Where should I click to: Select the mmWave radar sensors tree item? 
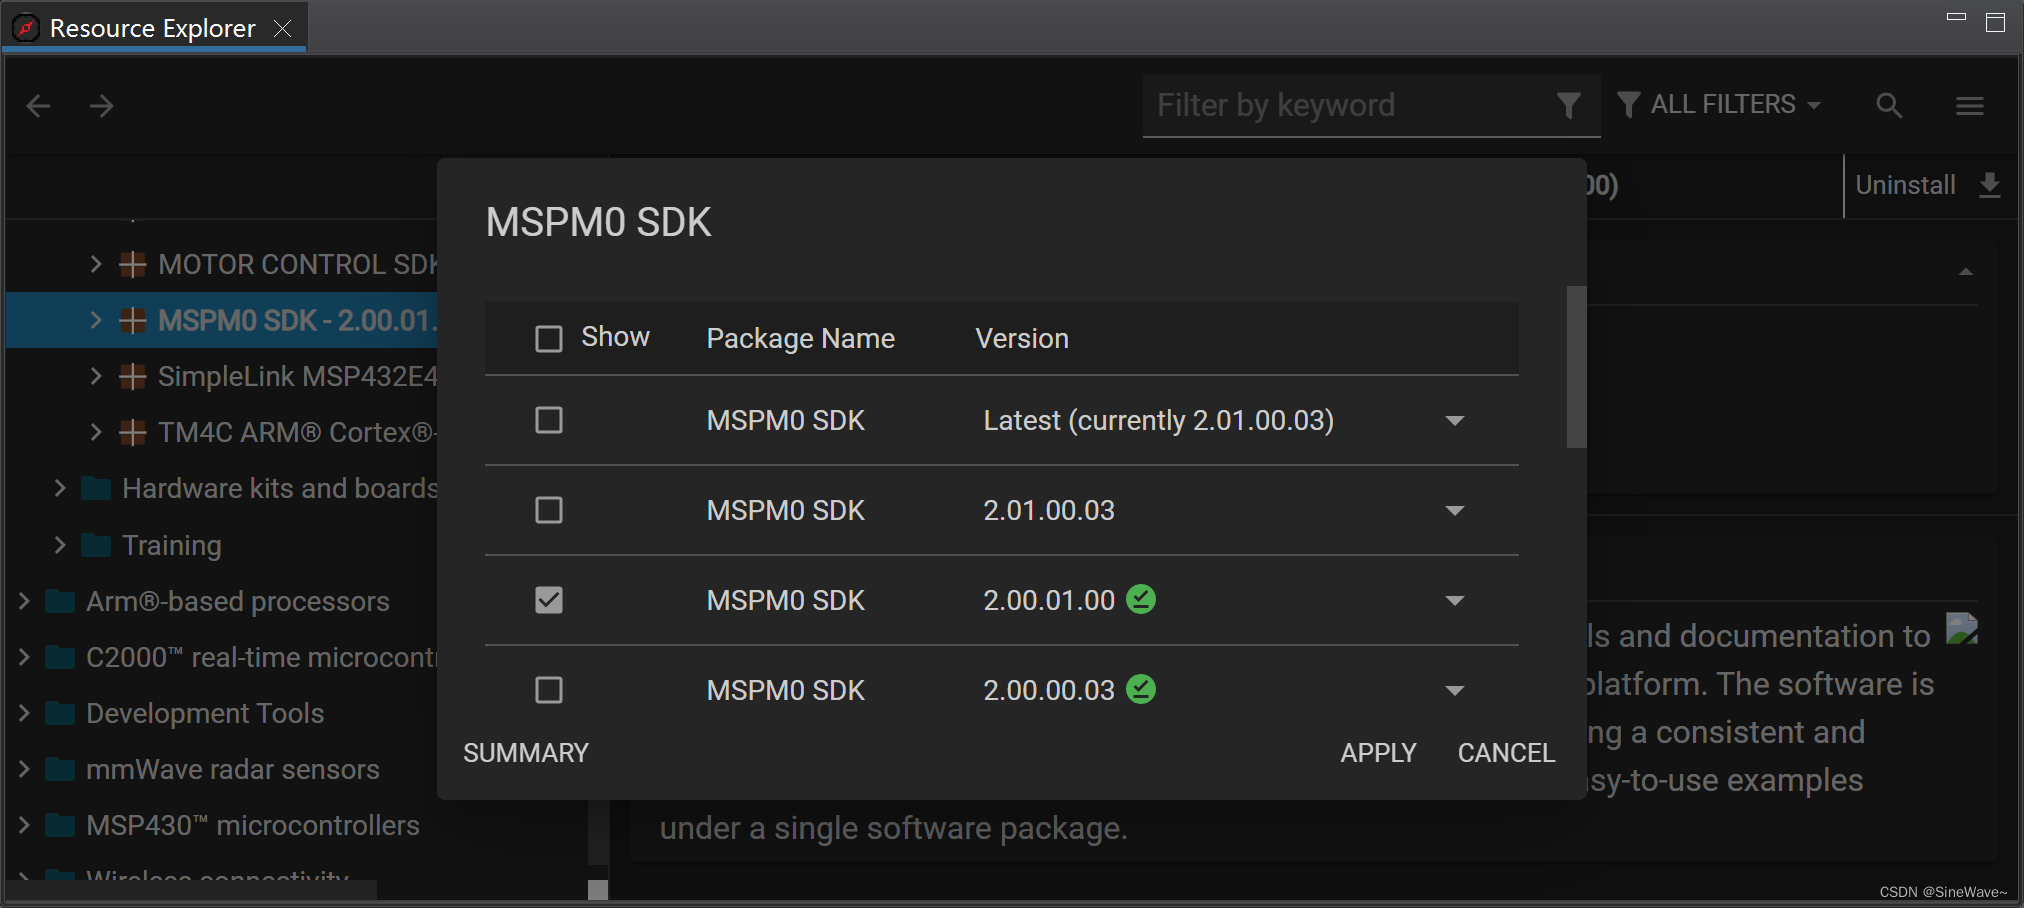coord(233,769)
